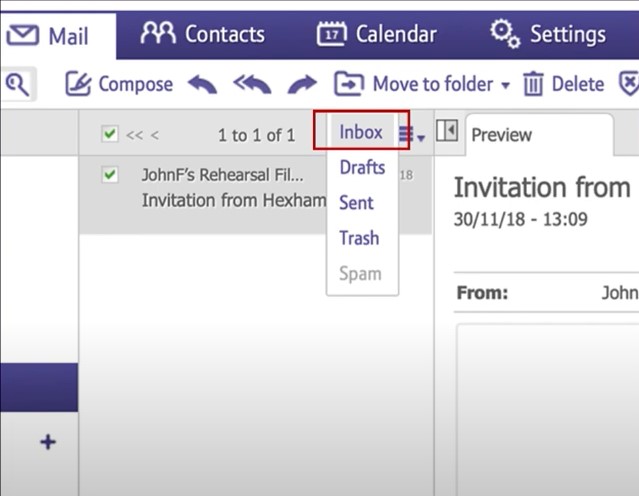Toggle the select-all checkbox in list header
This screenshot has width=639, height=496.
pyautogui.click(x=110, y=134)
